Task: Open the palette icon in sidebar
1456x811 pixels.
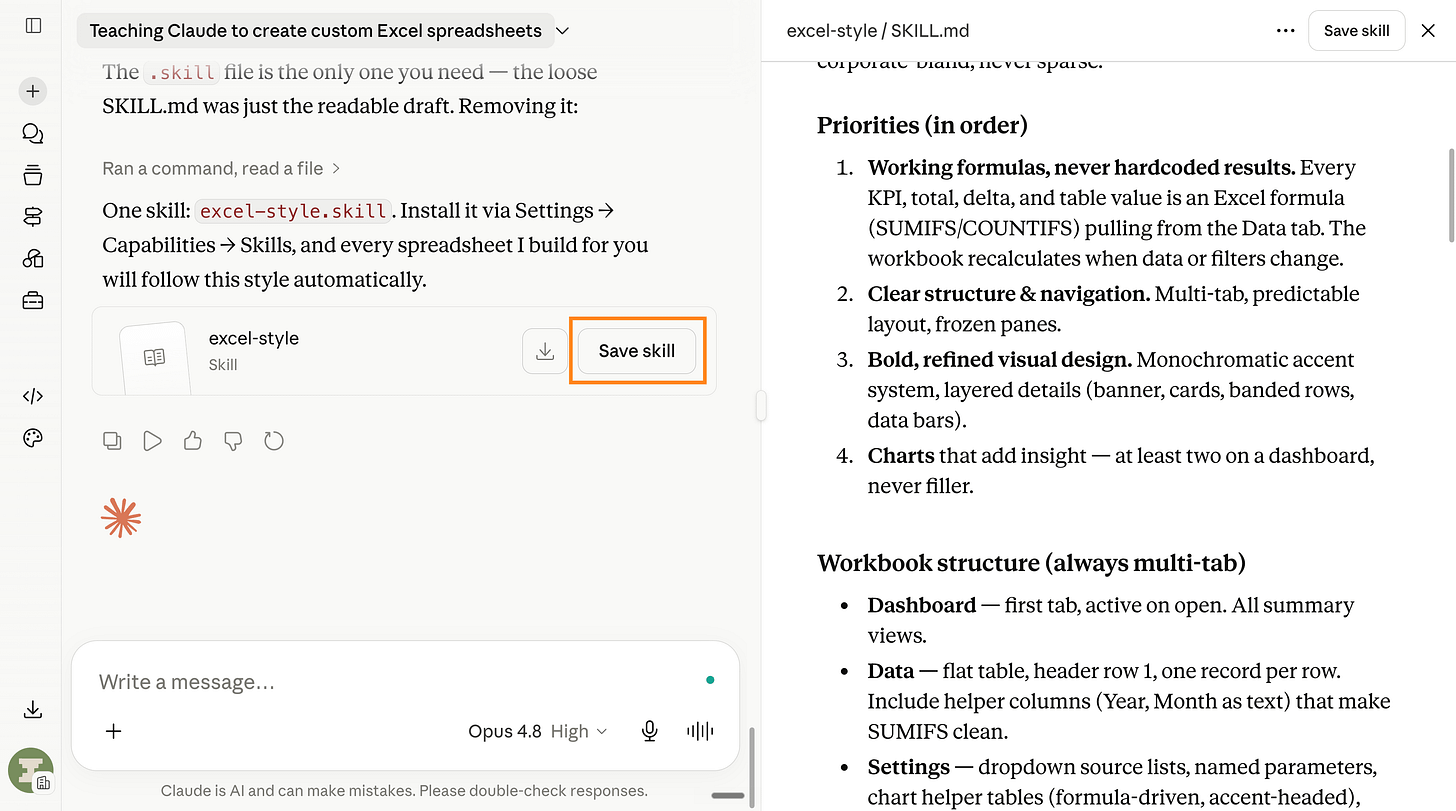Action: (33, 438)
